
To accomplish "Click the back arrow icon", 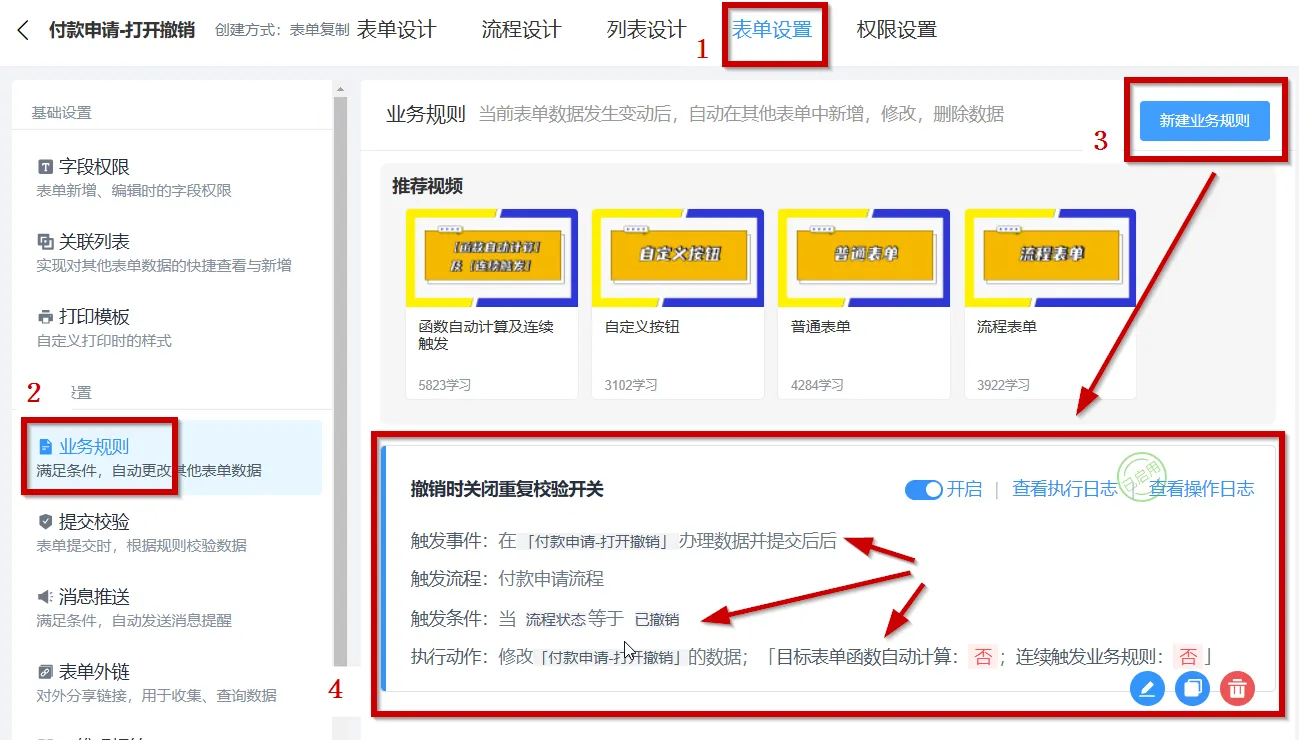I will pos(23,30).
